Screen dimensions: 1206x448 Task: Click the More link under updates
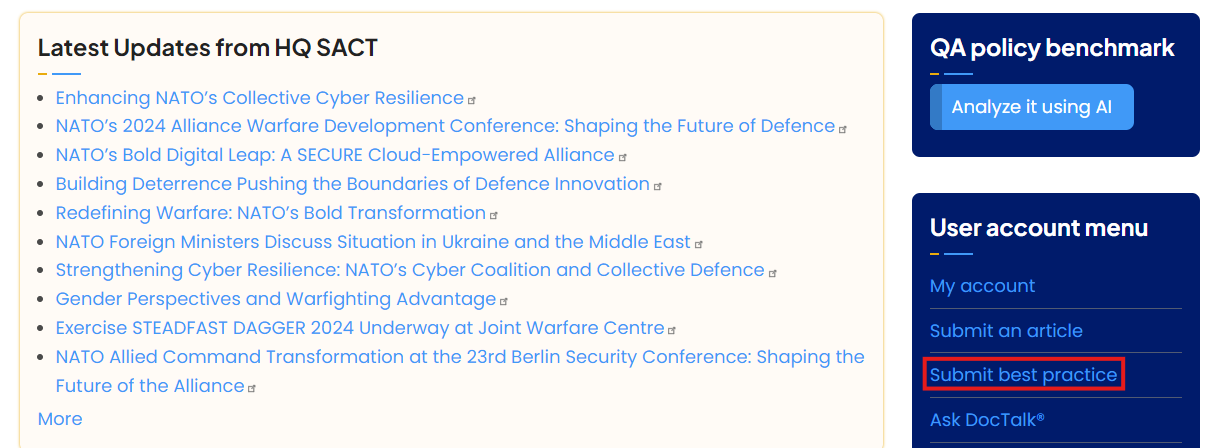(60, 419)
